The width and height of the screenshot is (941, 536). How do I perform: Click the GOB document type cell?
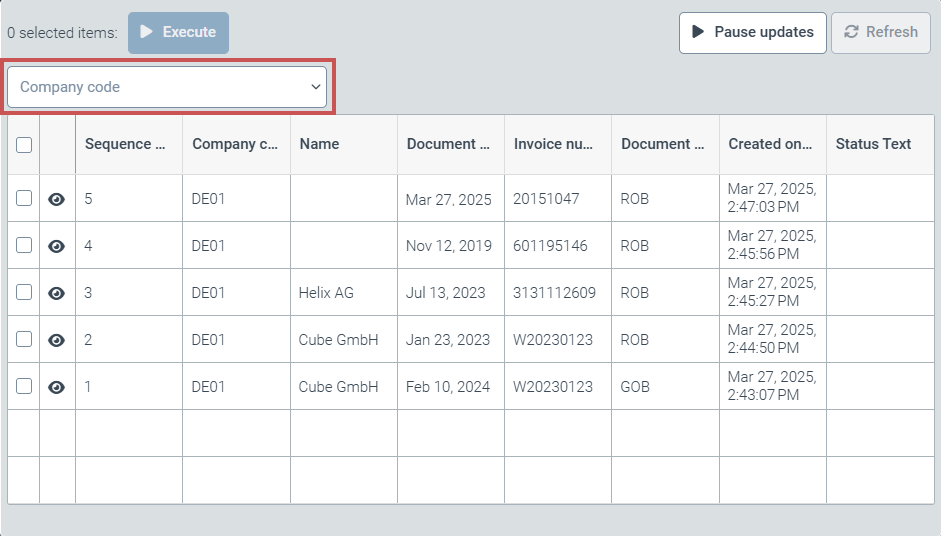coord(635,387)
